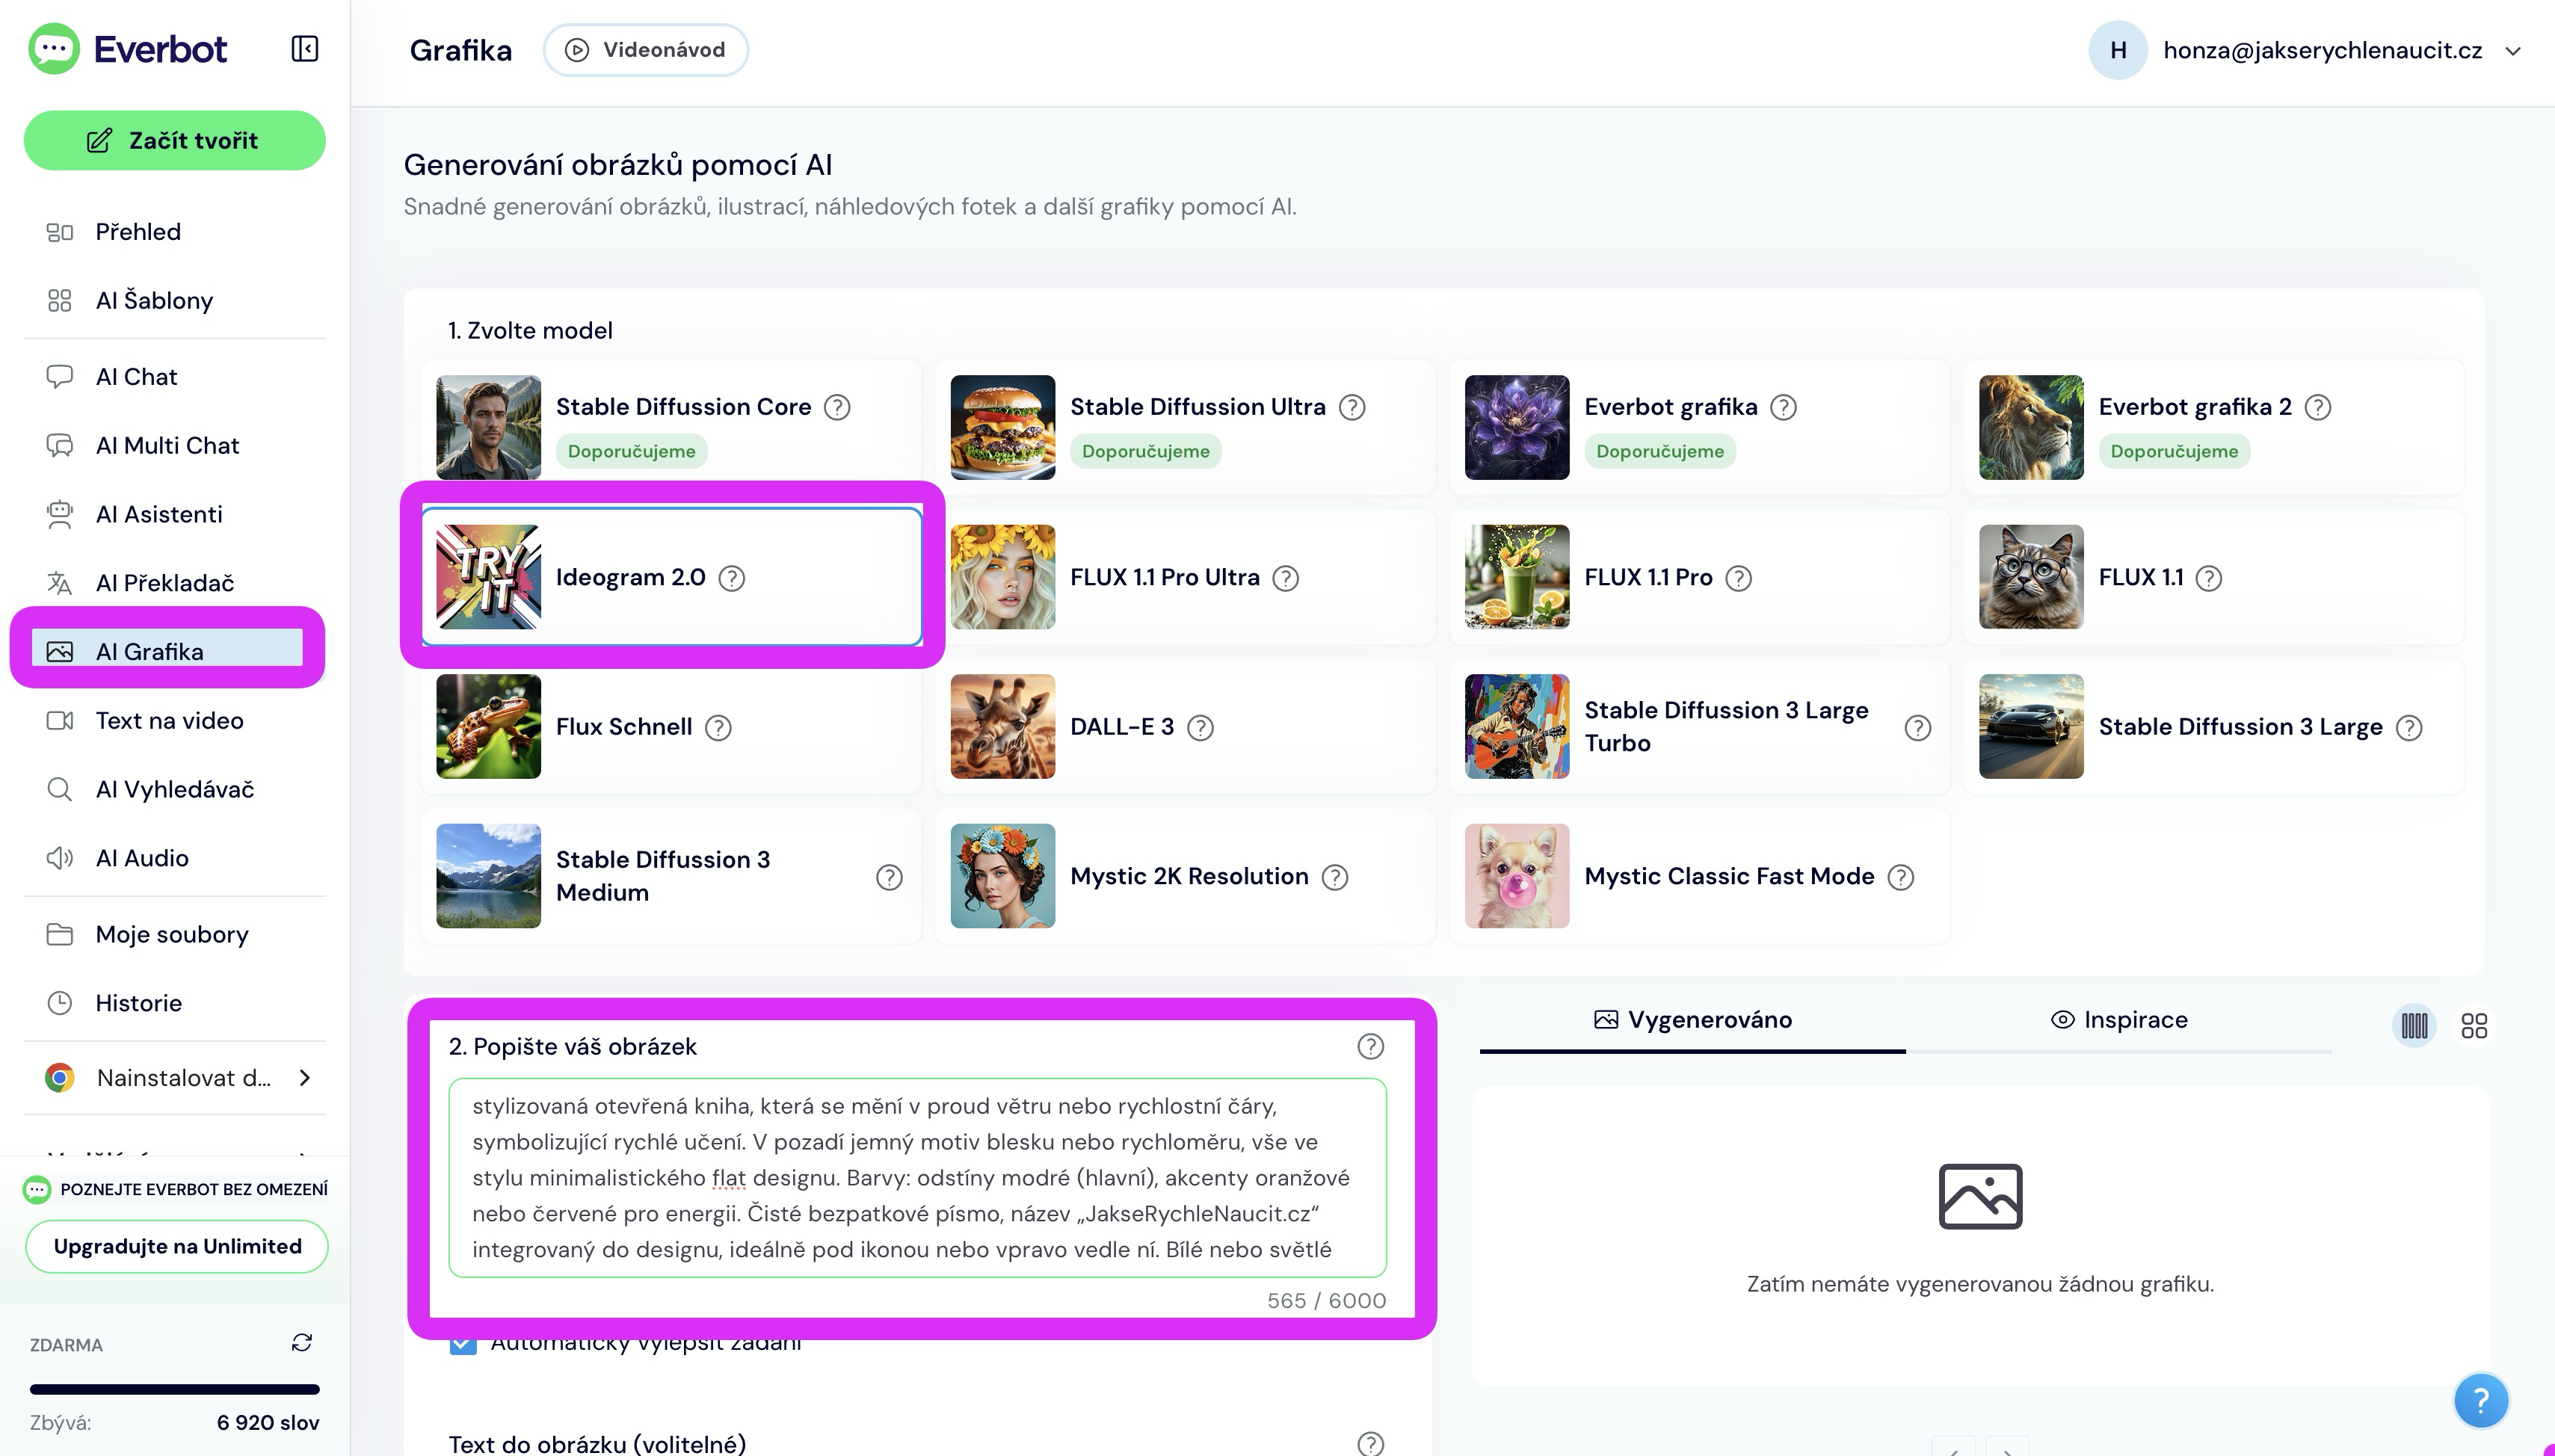The height and width of the screenshot is (1456, 2555).
Task: Toggle Automaticky vylepšit zadání checkbox
Action: tap(463, 1343)
